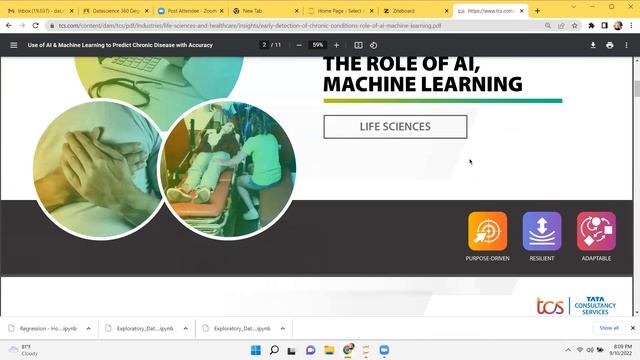Image resolution: width=640 pixels, height=360 pixels.
Task: Open Chrome side panel icon
Action: (x=604, y=26)
